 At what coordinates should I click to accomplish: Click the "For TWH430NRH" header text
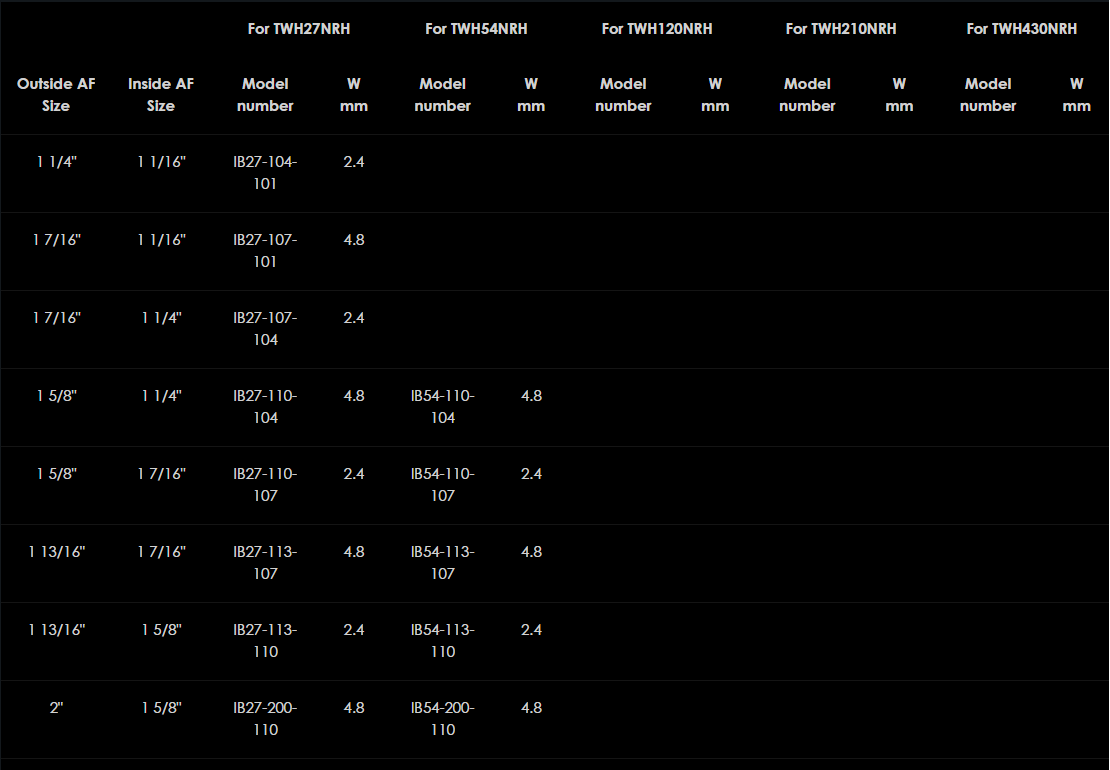point(1021,29)
